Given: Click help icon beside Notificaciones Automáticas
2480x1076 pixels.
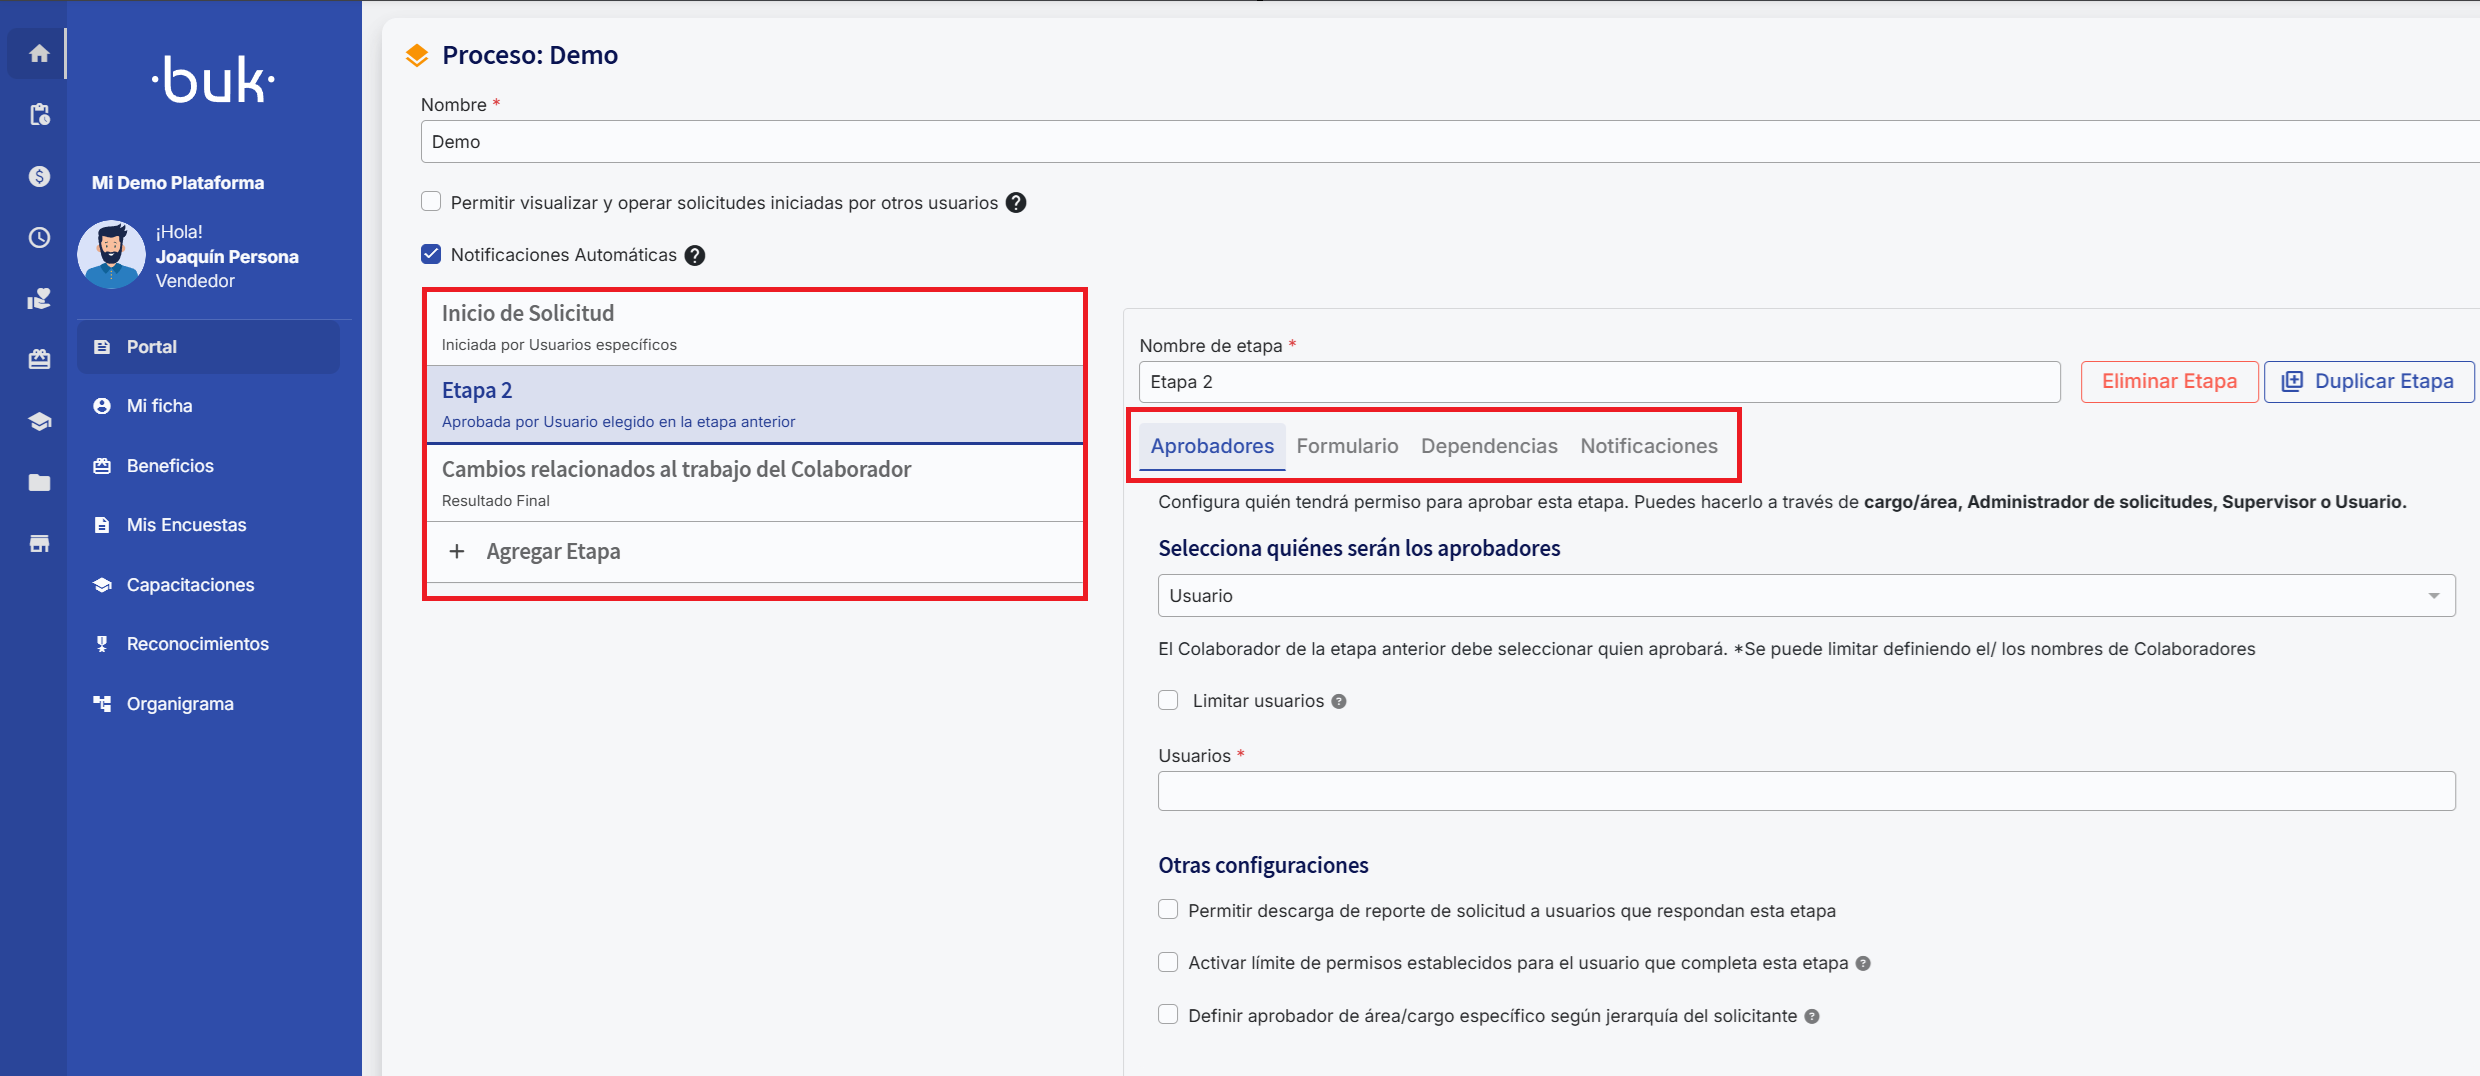Looking at the screenshot, I should (695, 255).
